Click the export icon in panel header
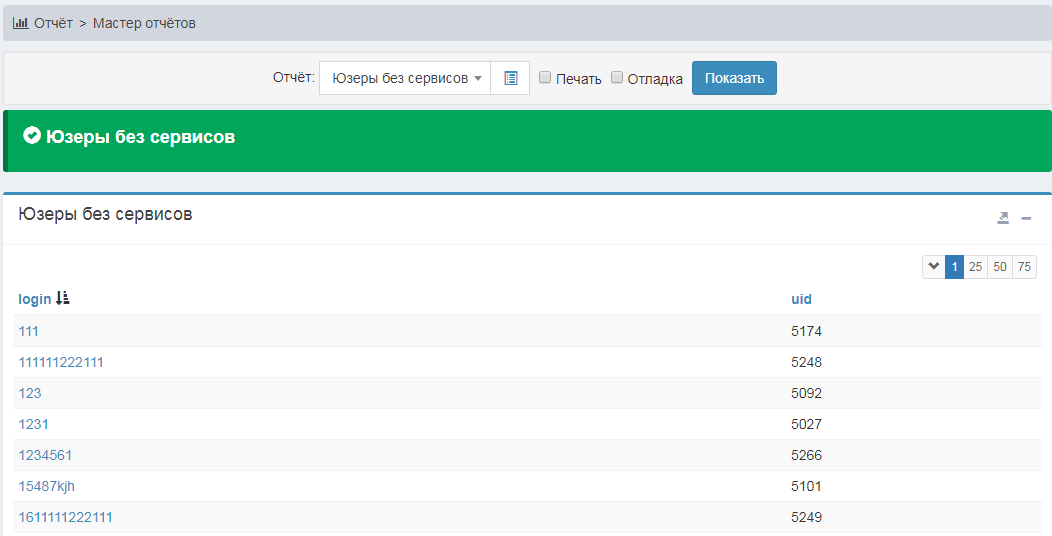The width and height of the screenshot is (1052, 536). pos(1003,218)
